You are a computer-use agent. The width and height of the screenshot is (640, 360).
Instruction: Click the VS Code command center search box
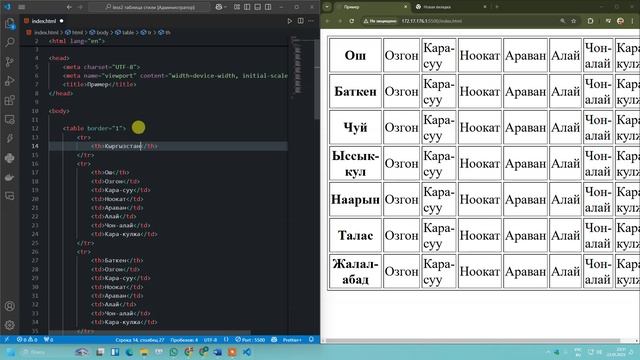149,7
